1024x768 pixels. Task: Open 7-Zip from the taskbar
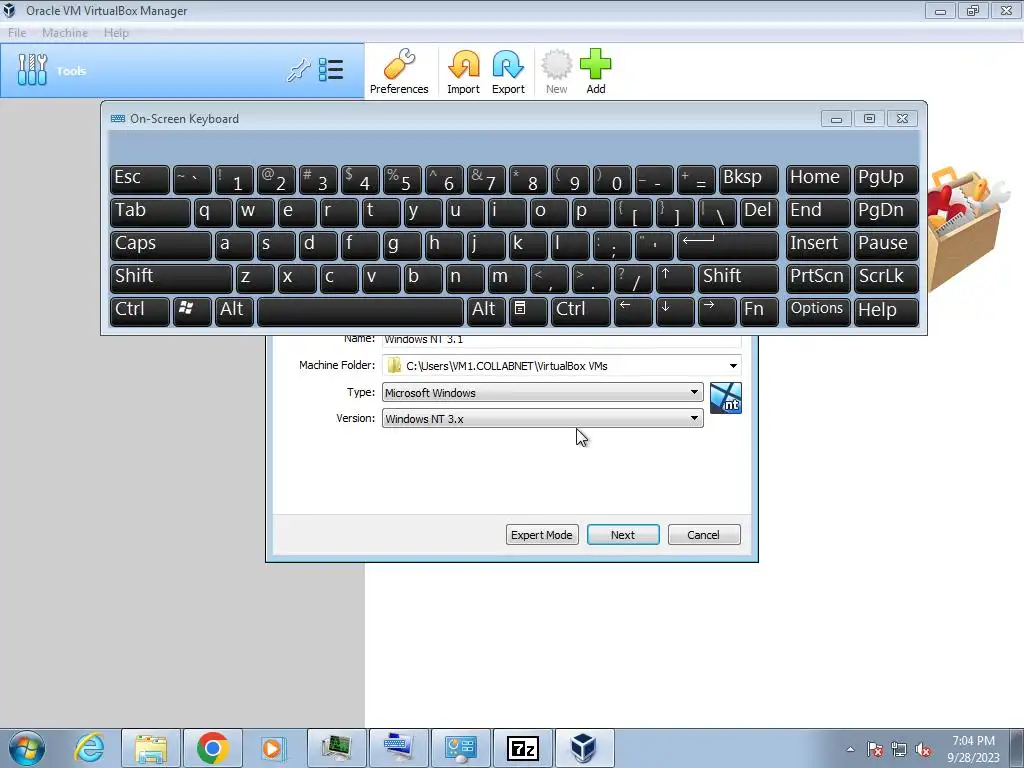[522, 748]
